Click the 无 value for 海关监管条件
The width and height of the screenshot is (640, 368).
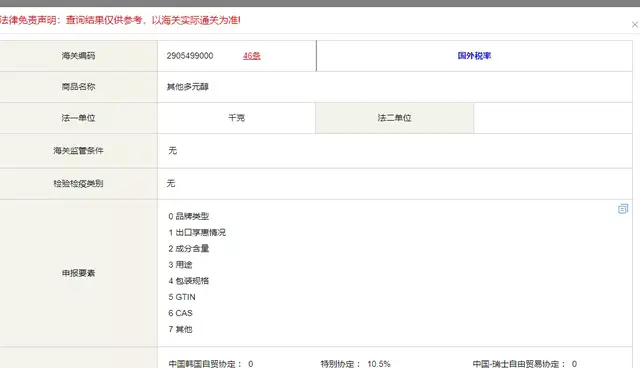point(173,151)
